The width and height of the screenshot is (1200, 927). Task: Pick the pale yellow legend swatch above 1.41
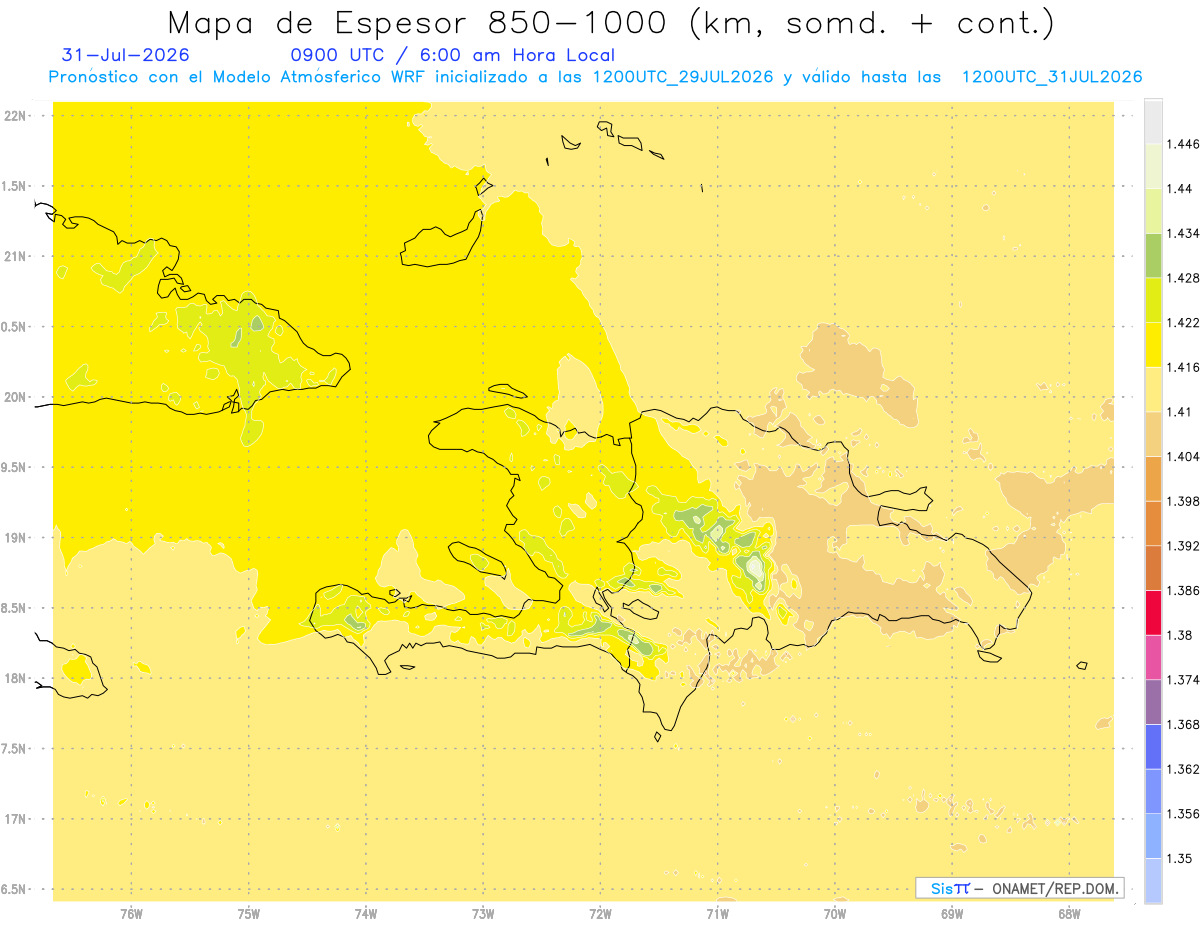pyautogui.click(x=1153, y=389)
